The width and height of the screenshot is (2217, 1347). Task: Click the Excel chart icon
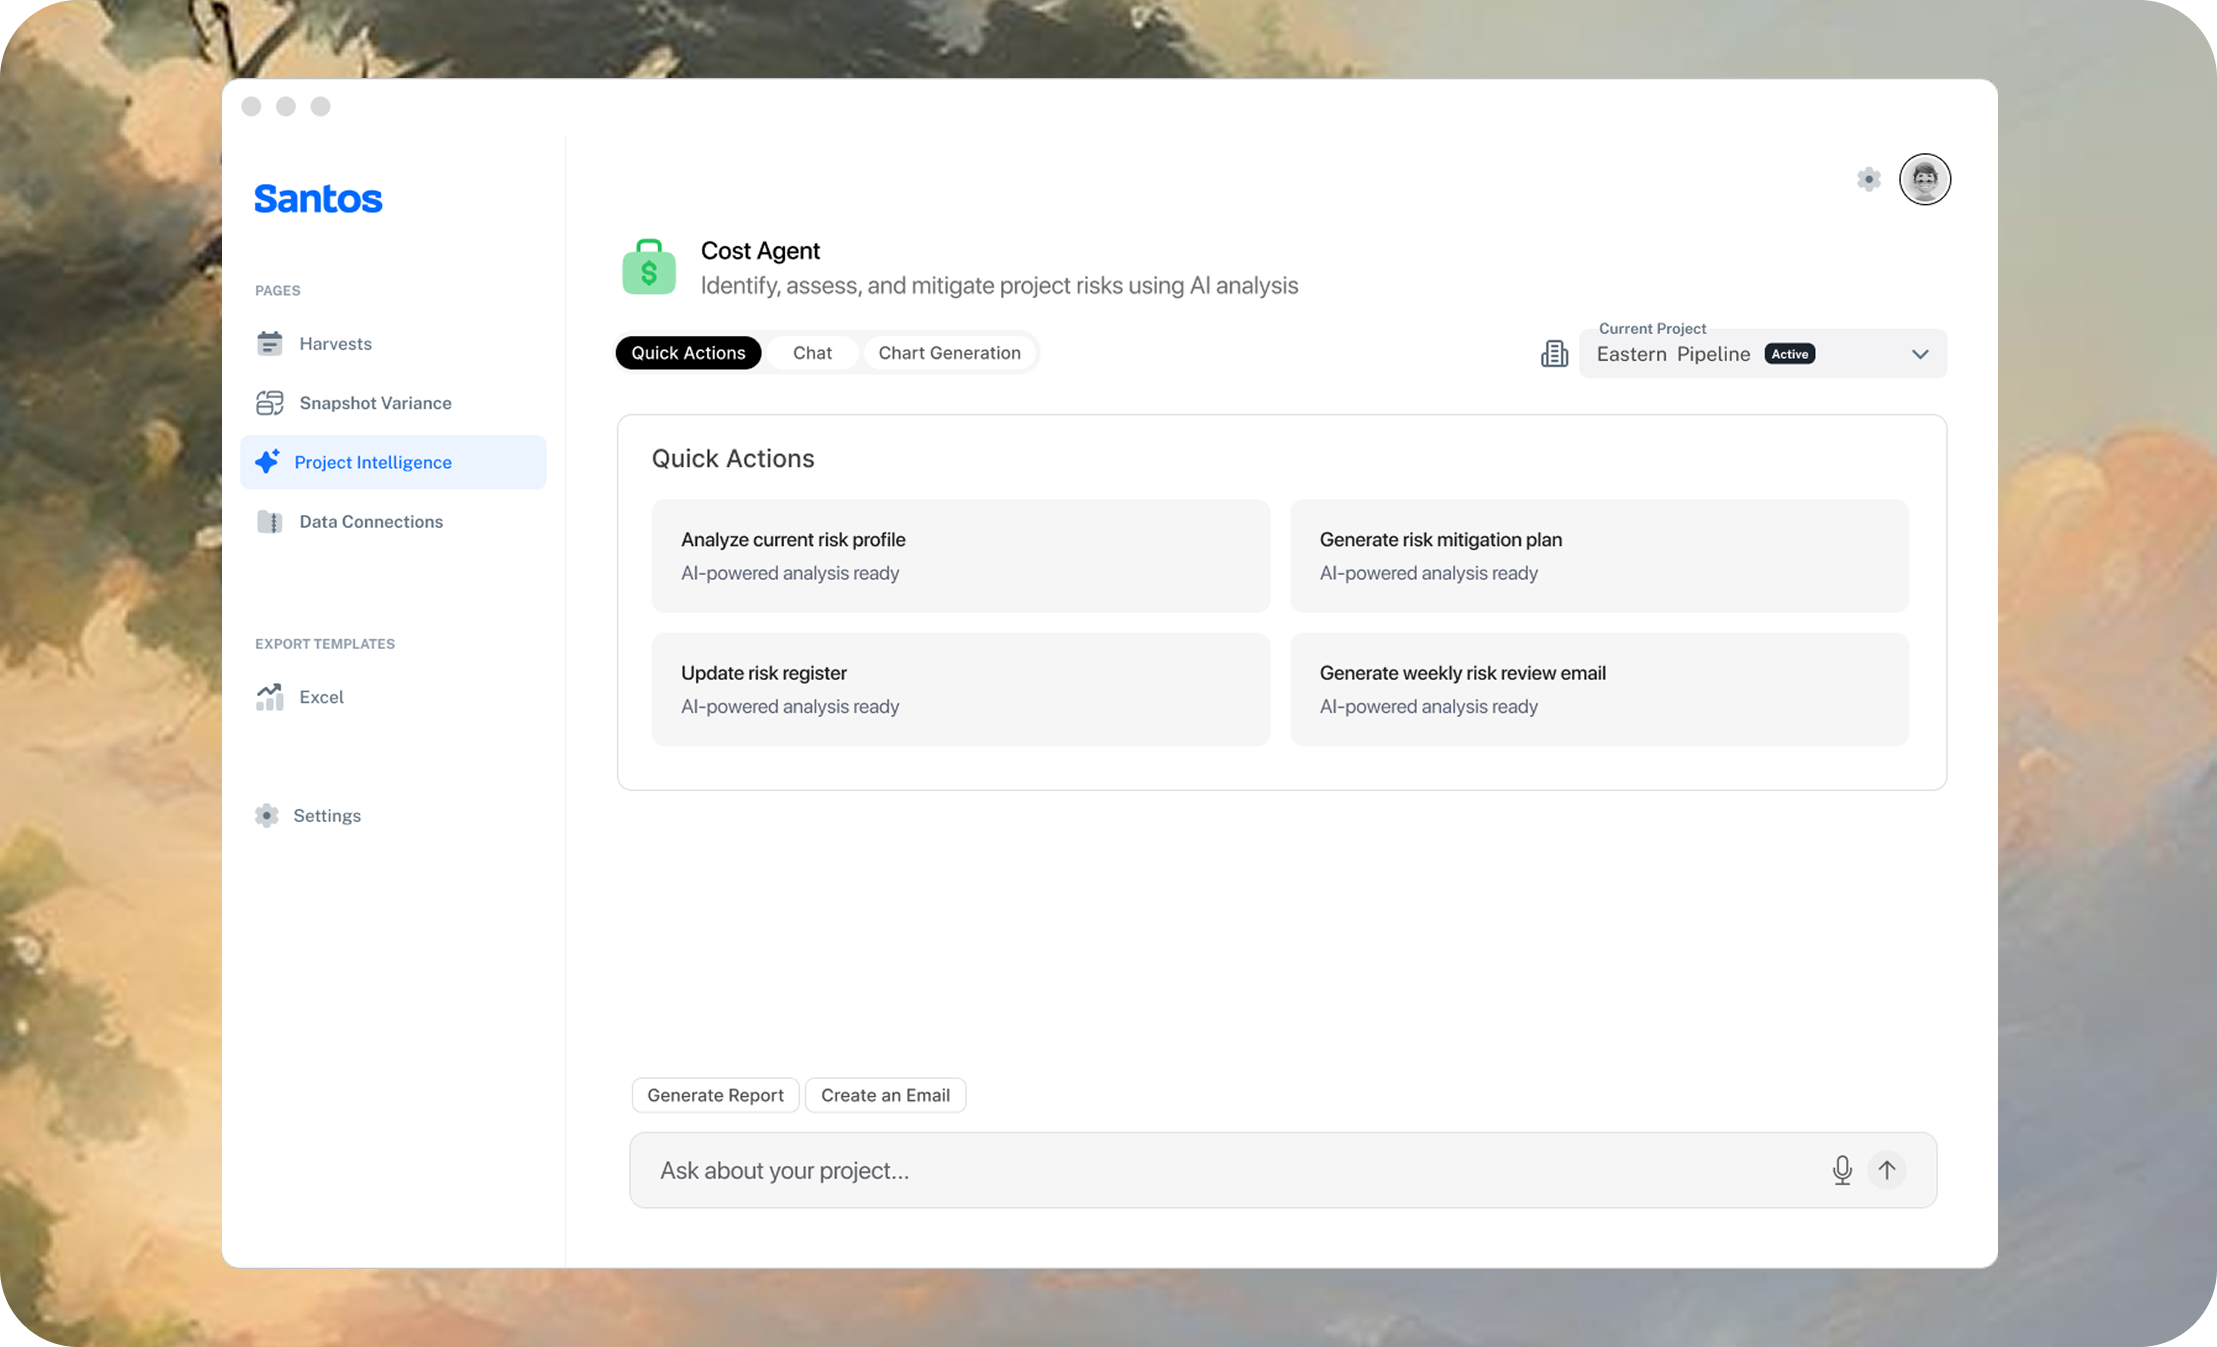(269, 697)
